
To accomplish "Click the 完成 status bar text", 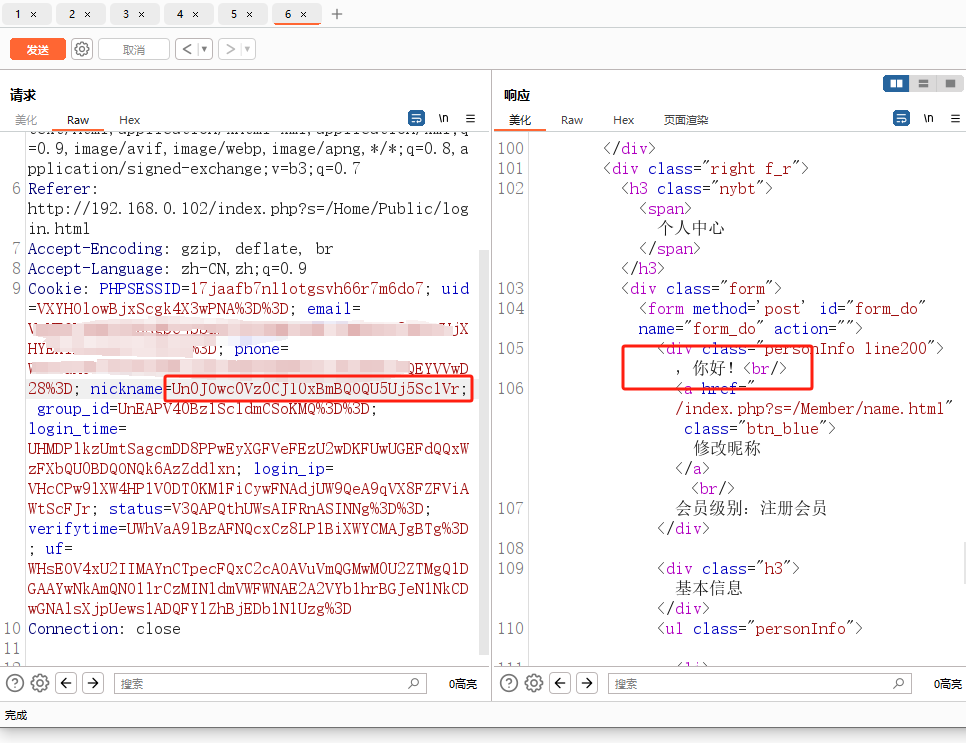I will click(16, 715).
